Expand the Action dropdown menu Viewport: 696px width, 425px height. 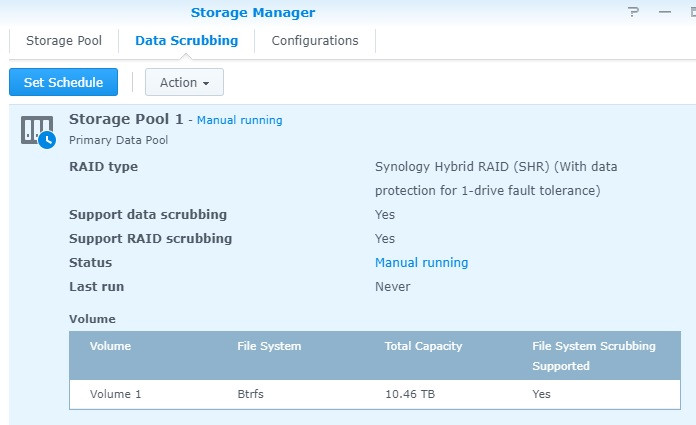184,82
